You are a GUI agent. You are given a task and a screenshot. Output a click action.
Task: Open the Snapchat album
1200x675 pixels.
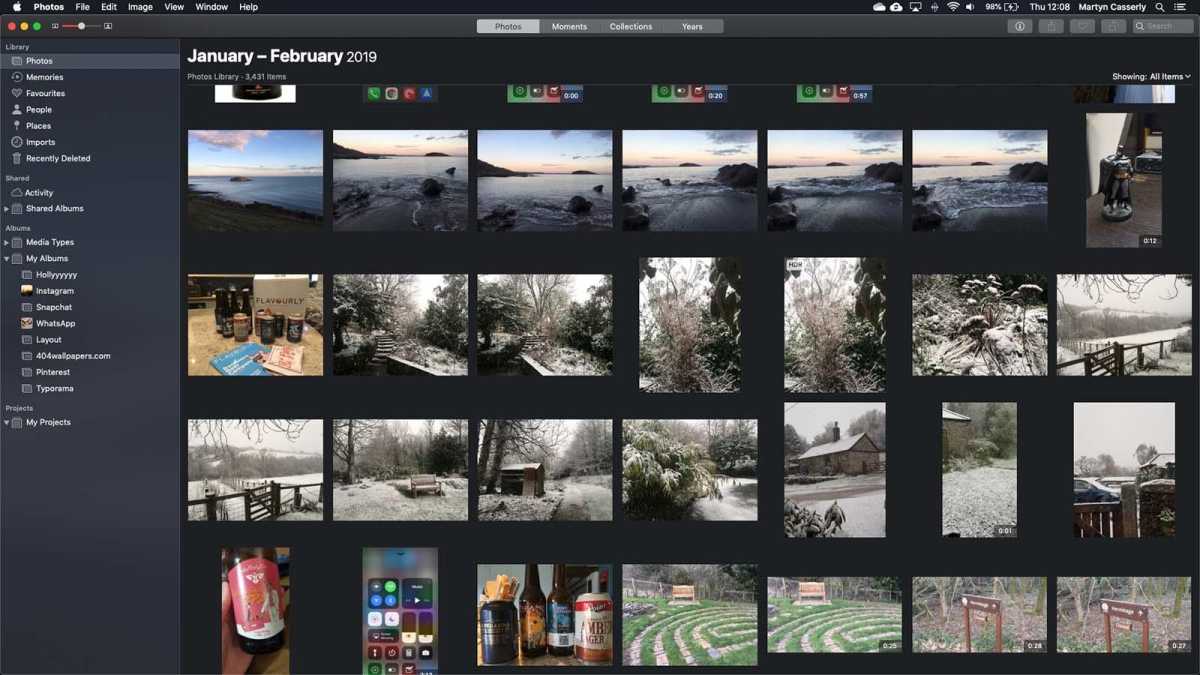click(x=90, y=307)
